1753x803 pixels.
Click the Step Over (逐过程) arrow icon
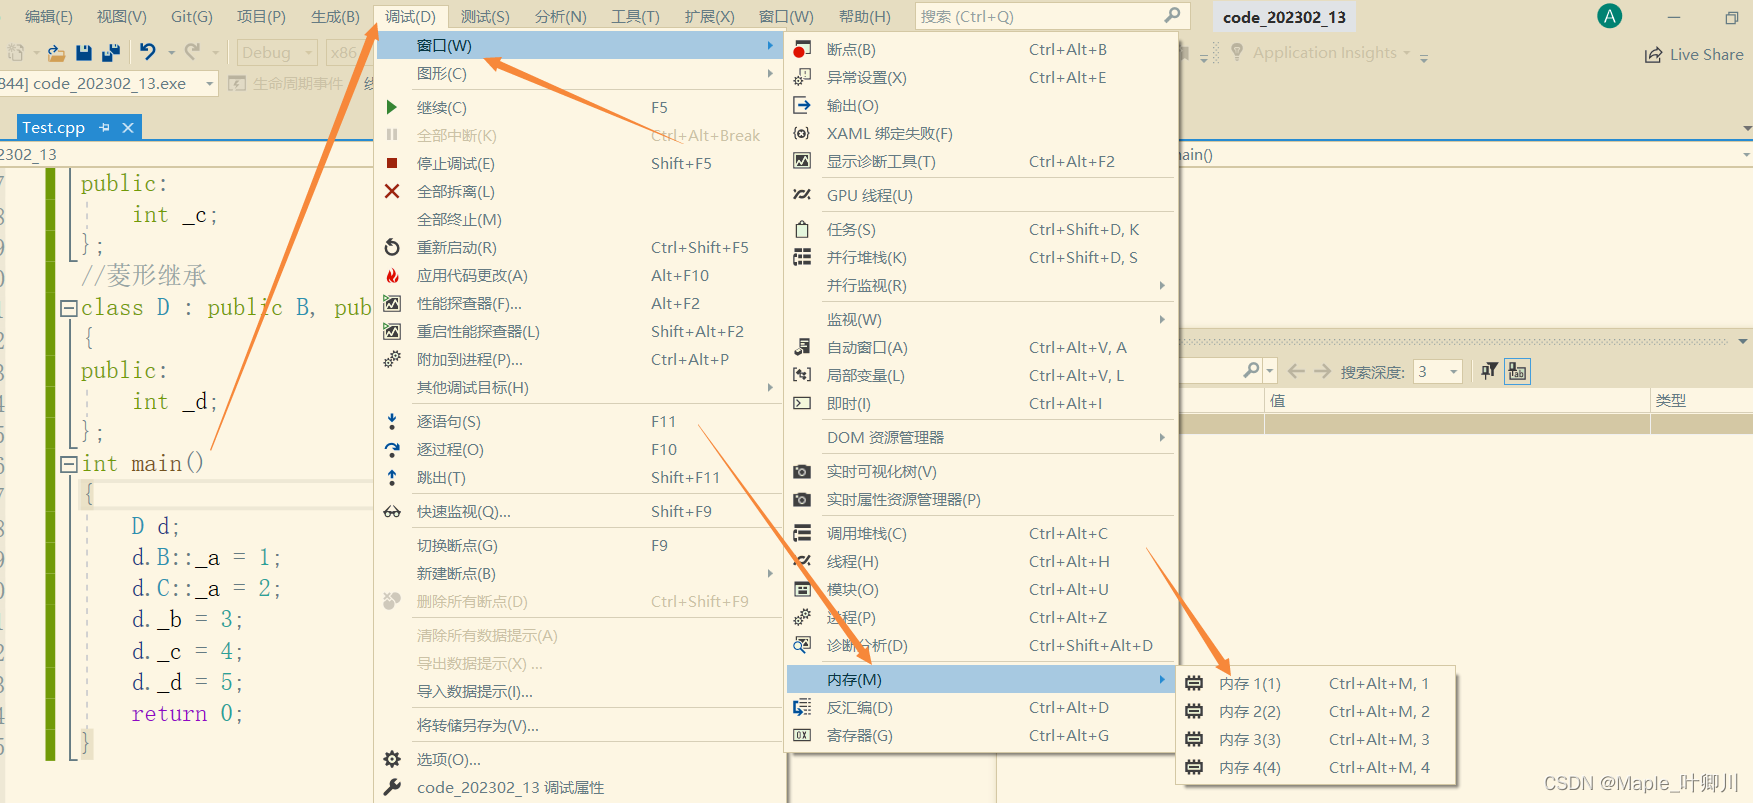click(392, 449)
